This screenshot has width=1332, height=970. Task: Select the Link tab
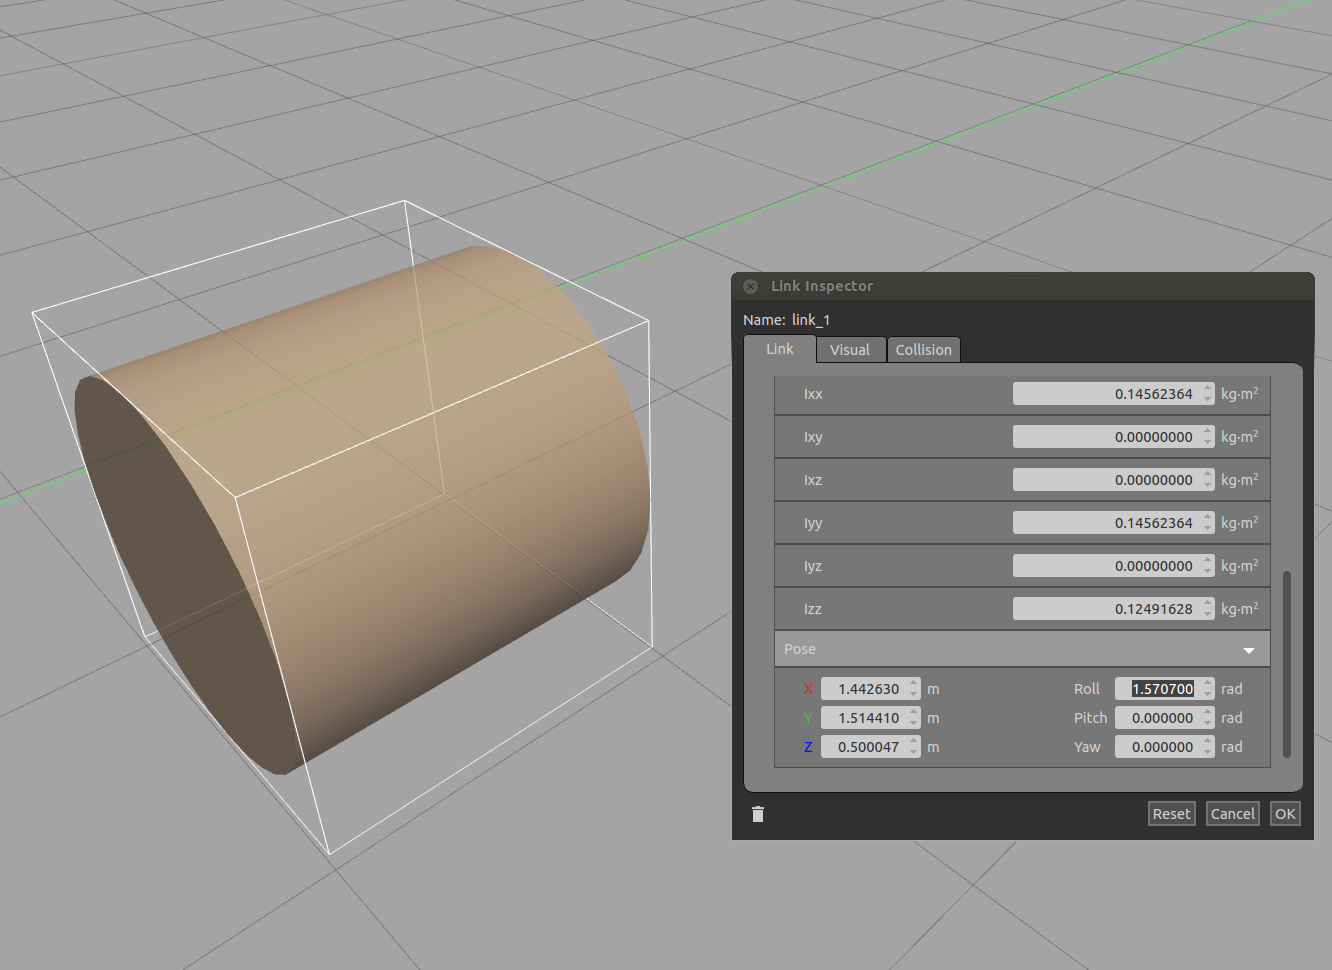point(780,349)
